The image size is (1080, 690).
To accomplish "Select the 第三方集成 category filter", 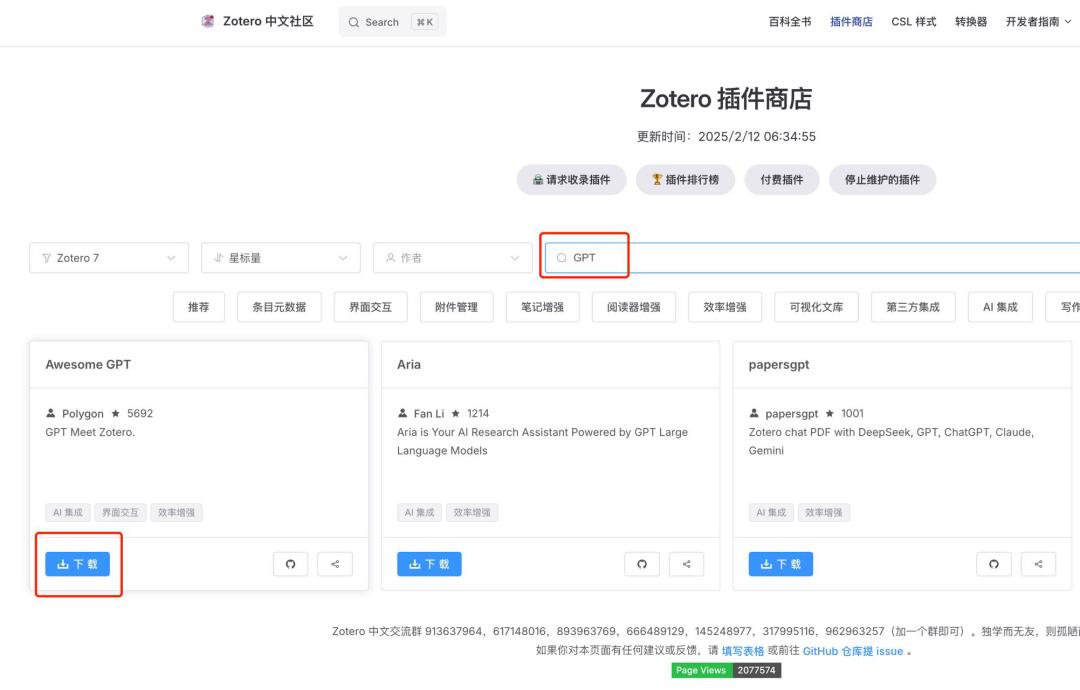I will 913,307.
